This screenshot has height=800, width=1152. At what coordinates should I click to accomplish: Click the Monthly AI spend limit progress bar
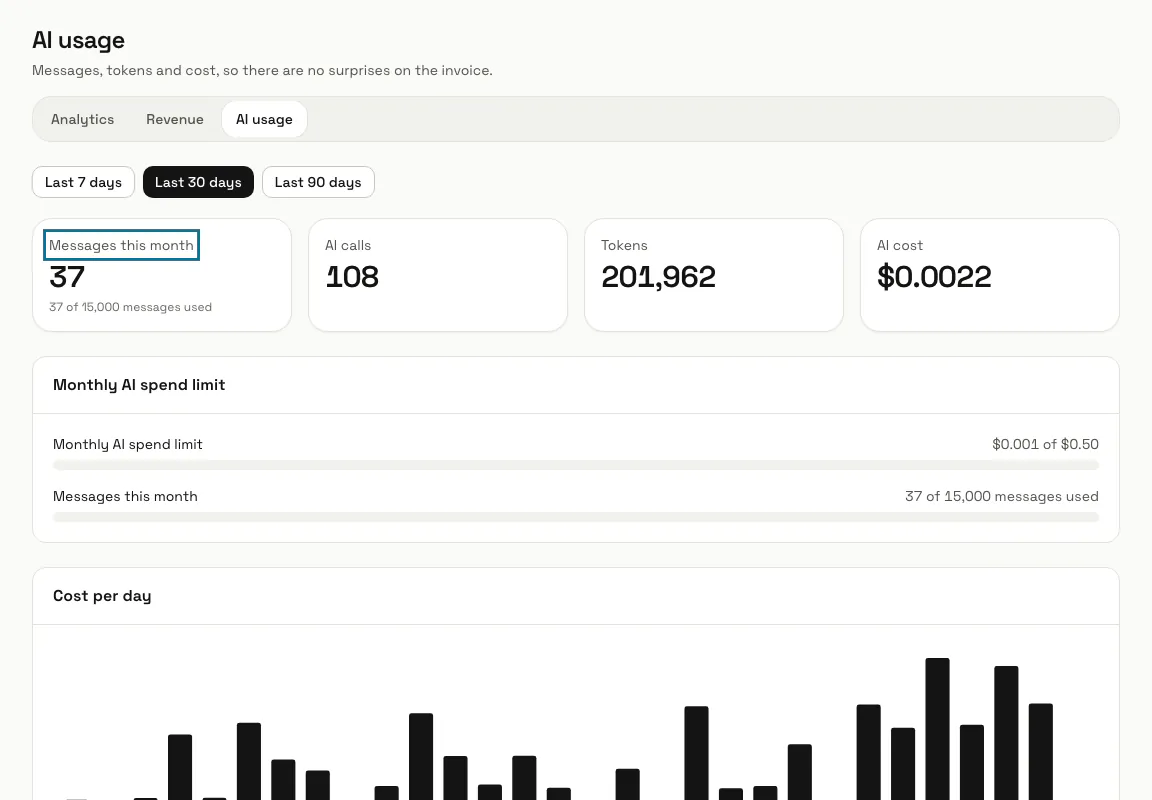click(x=576, y=465)
